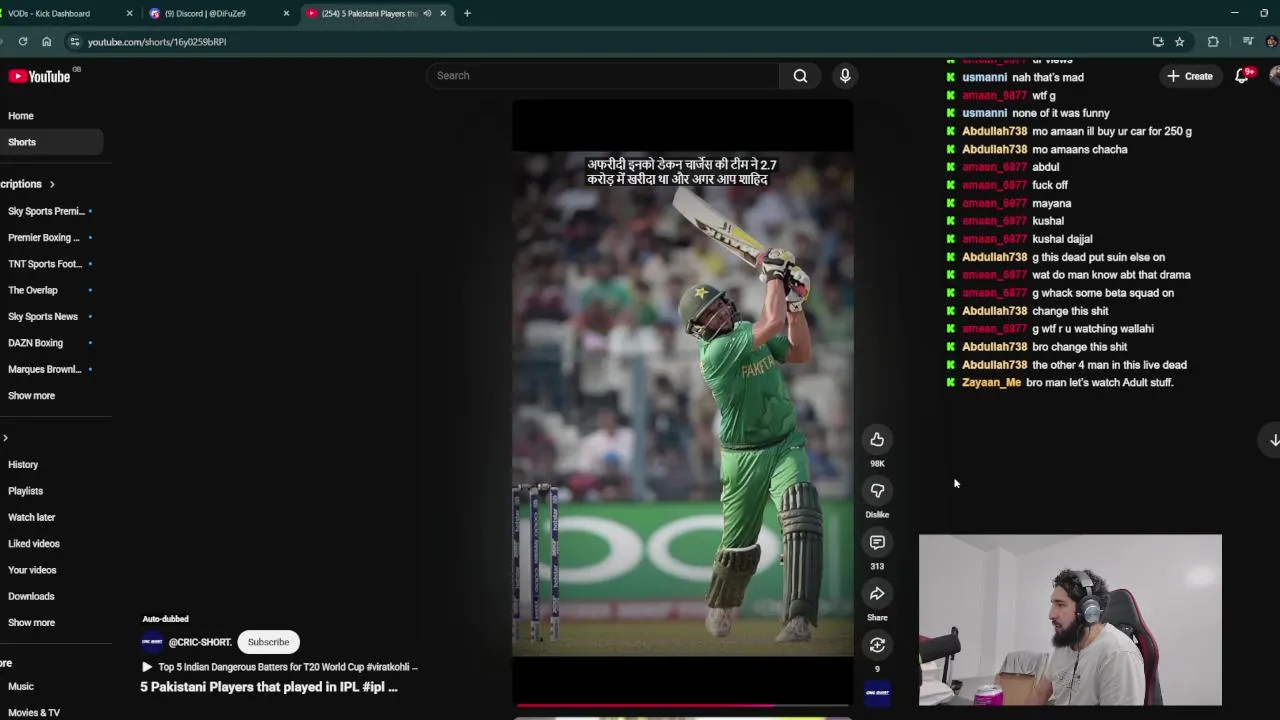
Task: Mute tab via speaker icon on YouTube tab
Action: click(427, 13)
